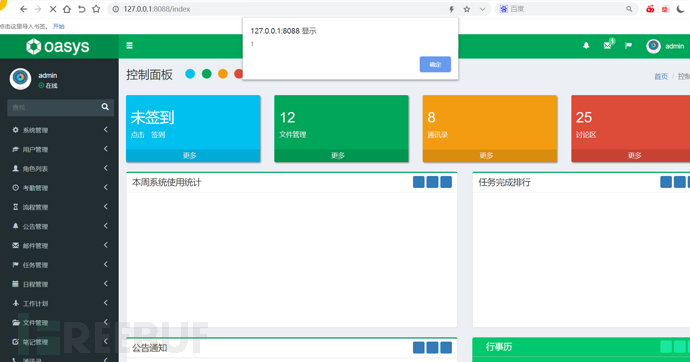Stop page loading with the X icon
The image size is (690, 362).
tap(52, 9)
